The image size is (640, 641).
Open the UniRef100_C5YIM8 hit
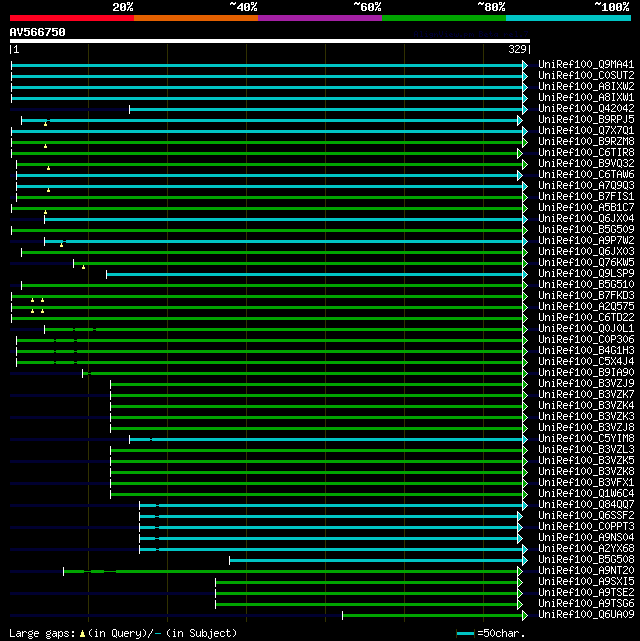[x=586, y=438]
